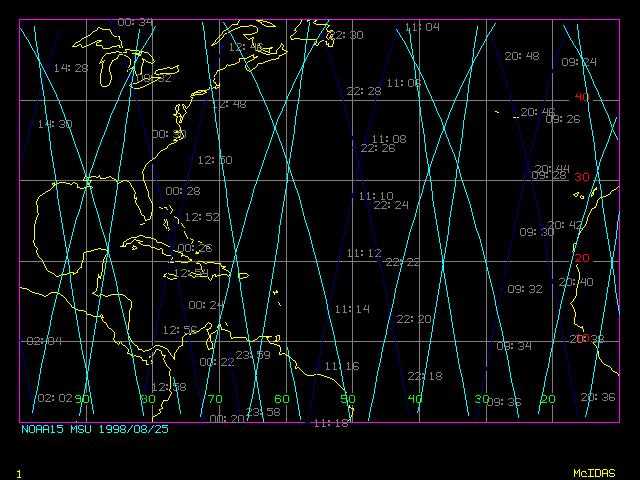Pick the 09:34 time label

coord(514,346)
